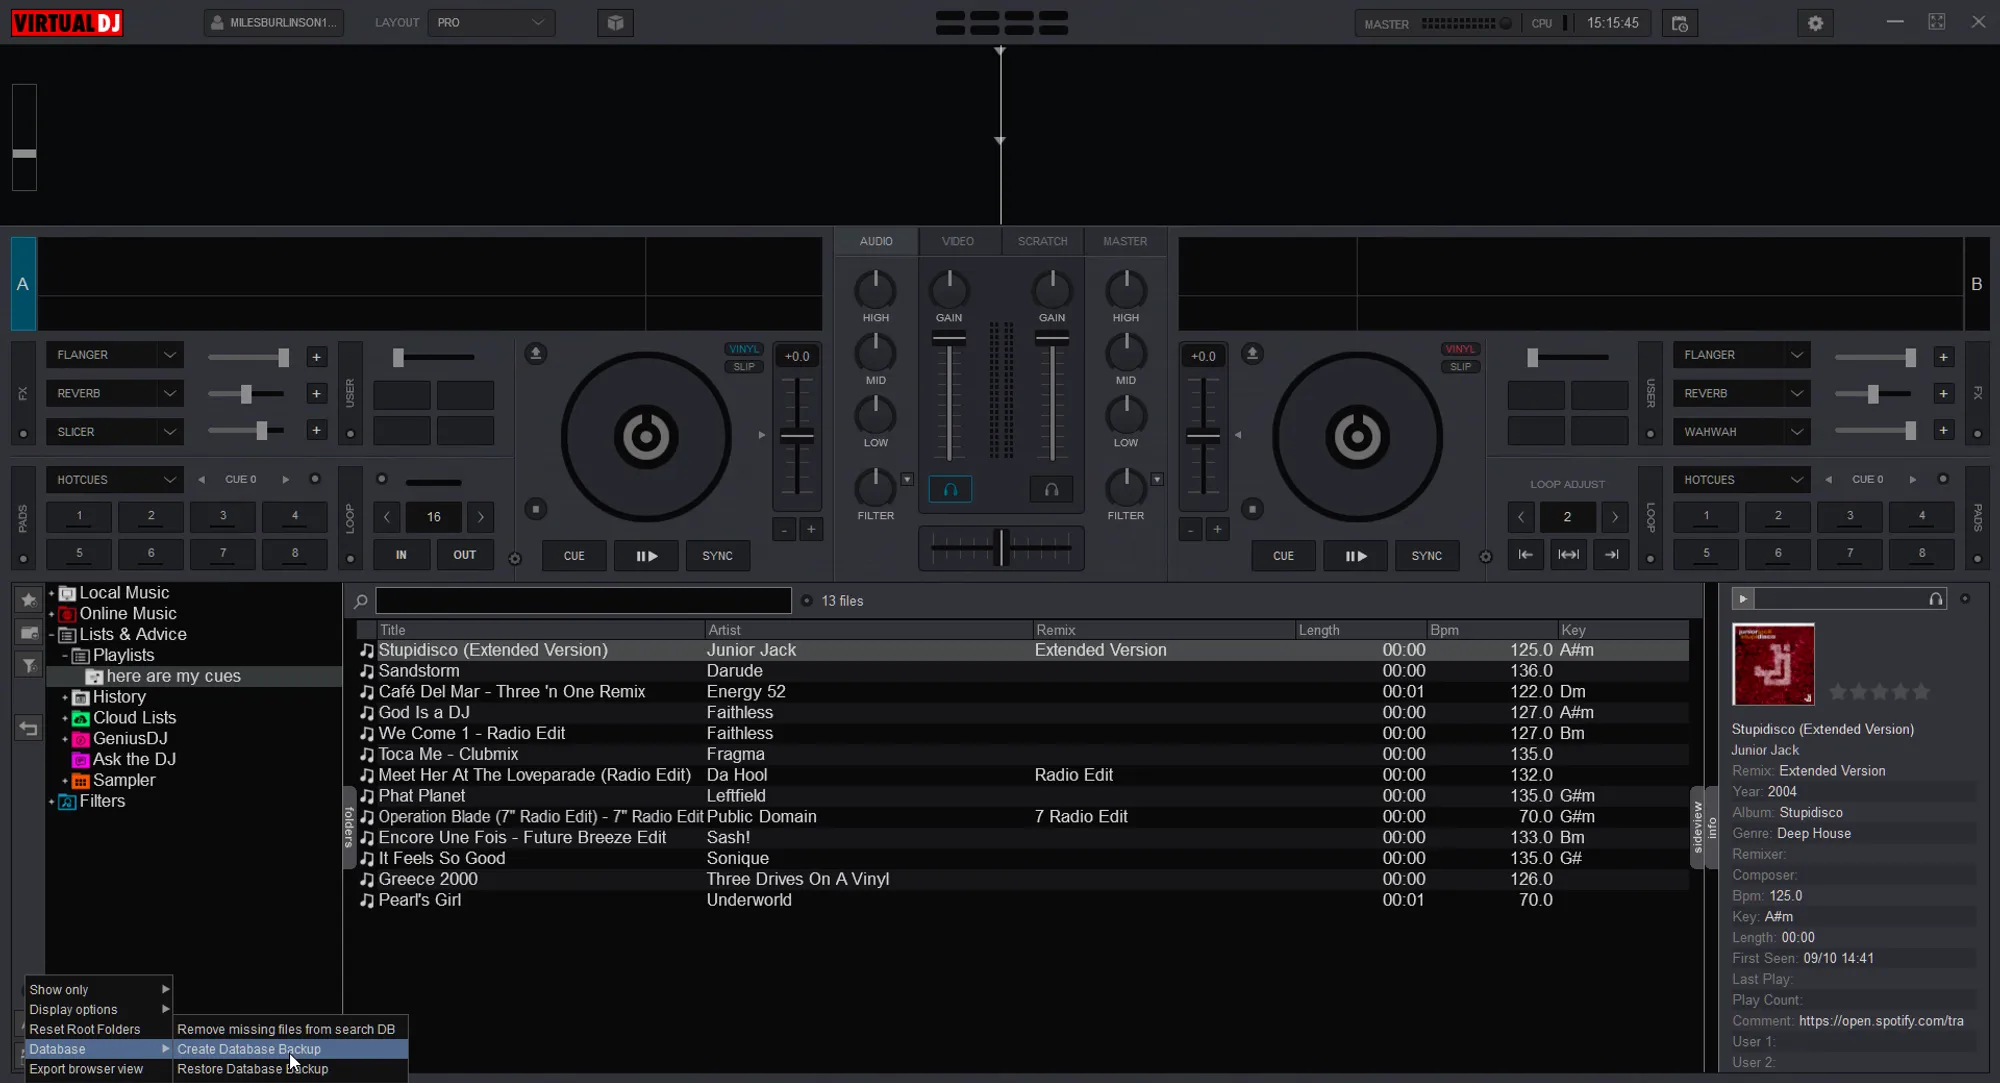This screenshot has width=2000, height=1083.
Task: Toggle left deck headphone cue icon
Action: [950, 490]
